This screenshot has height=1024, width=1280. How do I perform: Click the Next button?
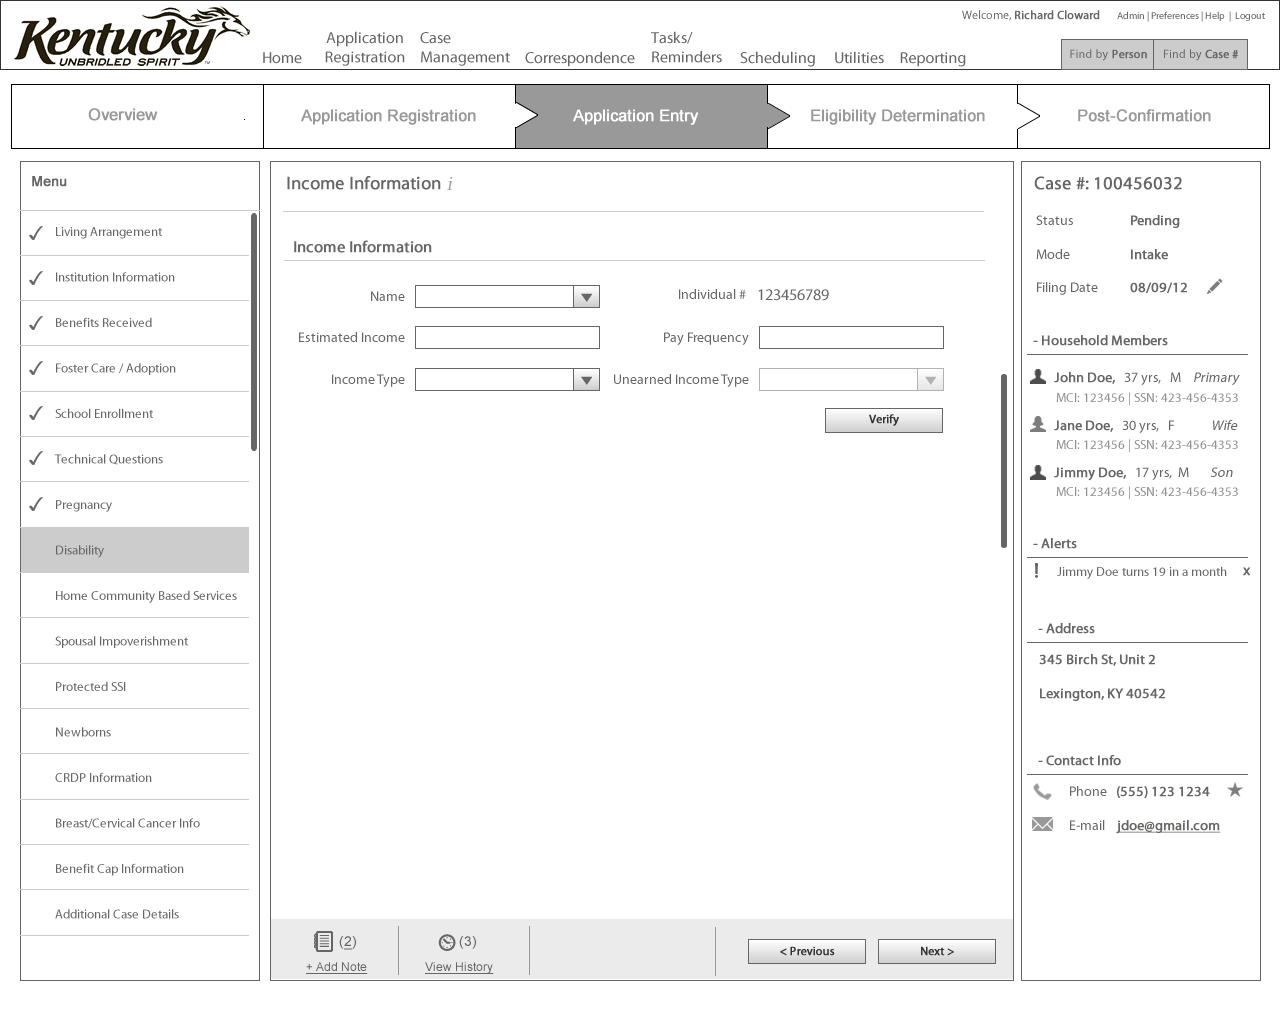(937, 952)
